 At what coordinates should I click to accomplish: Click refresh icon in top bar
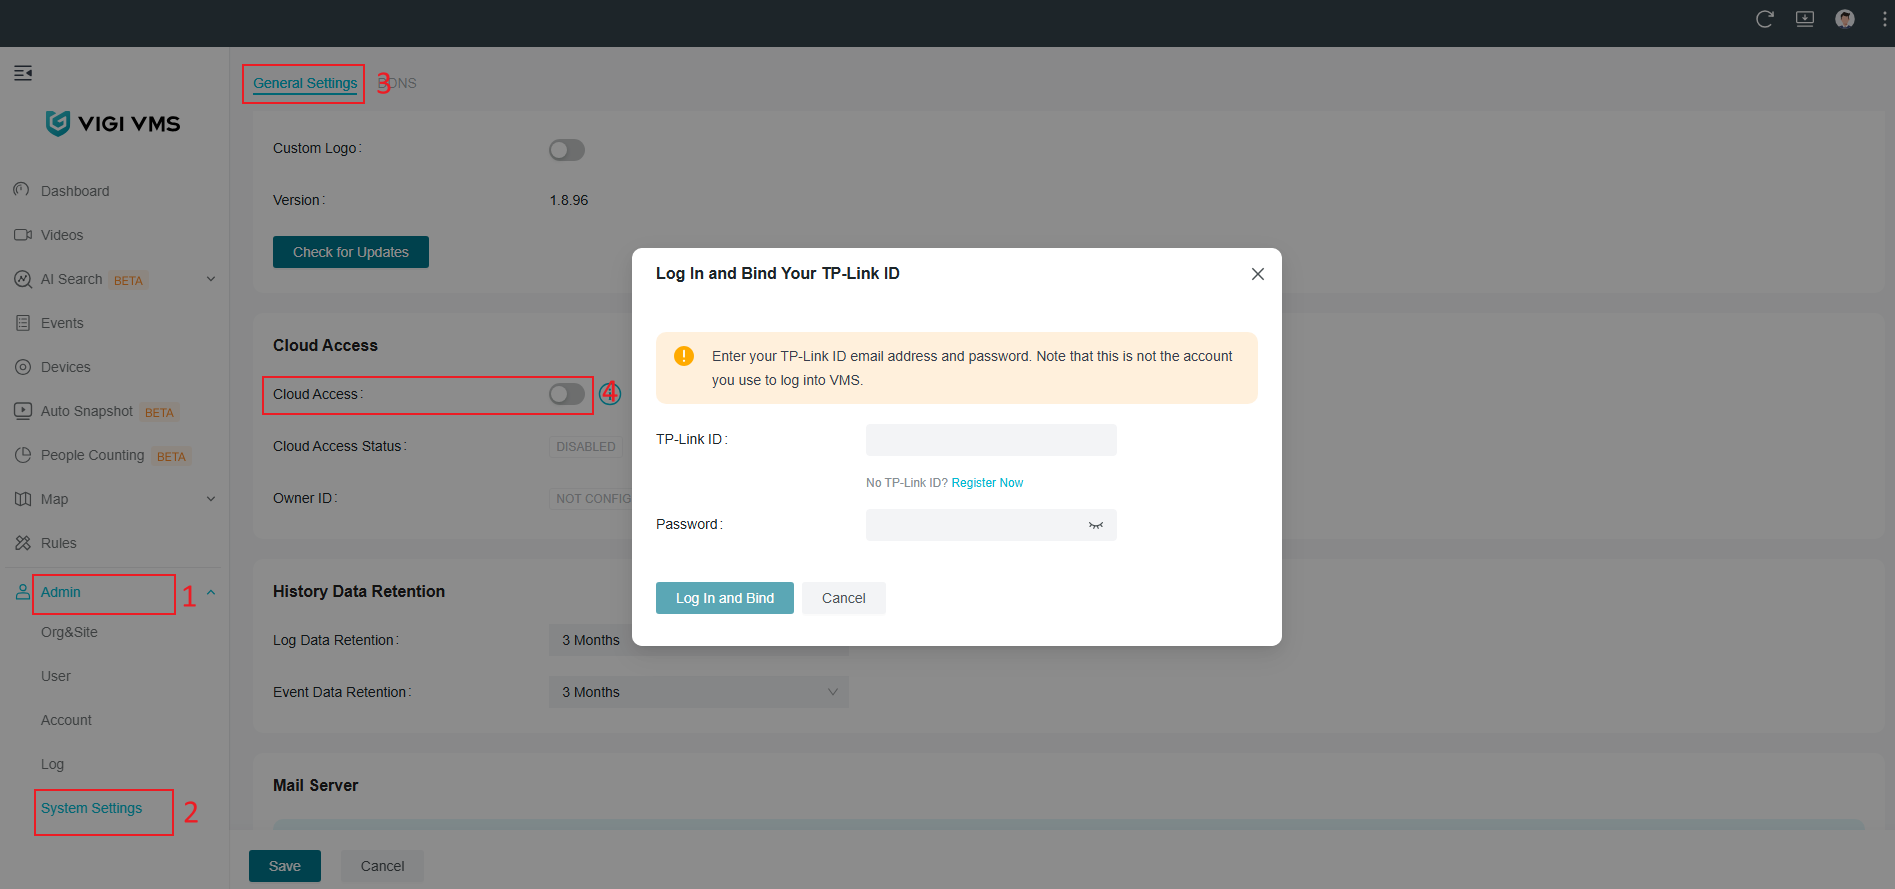(1765, 19)
